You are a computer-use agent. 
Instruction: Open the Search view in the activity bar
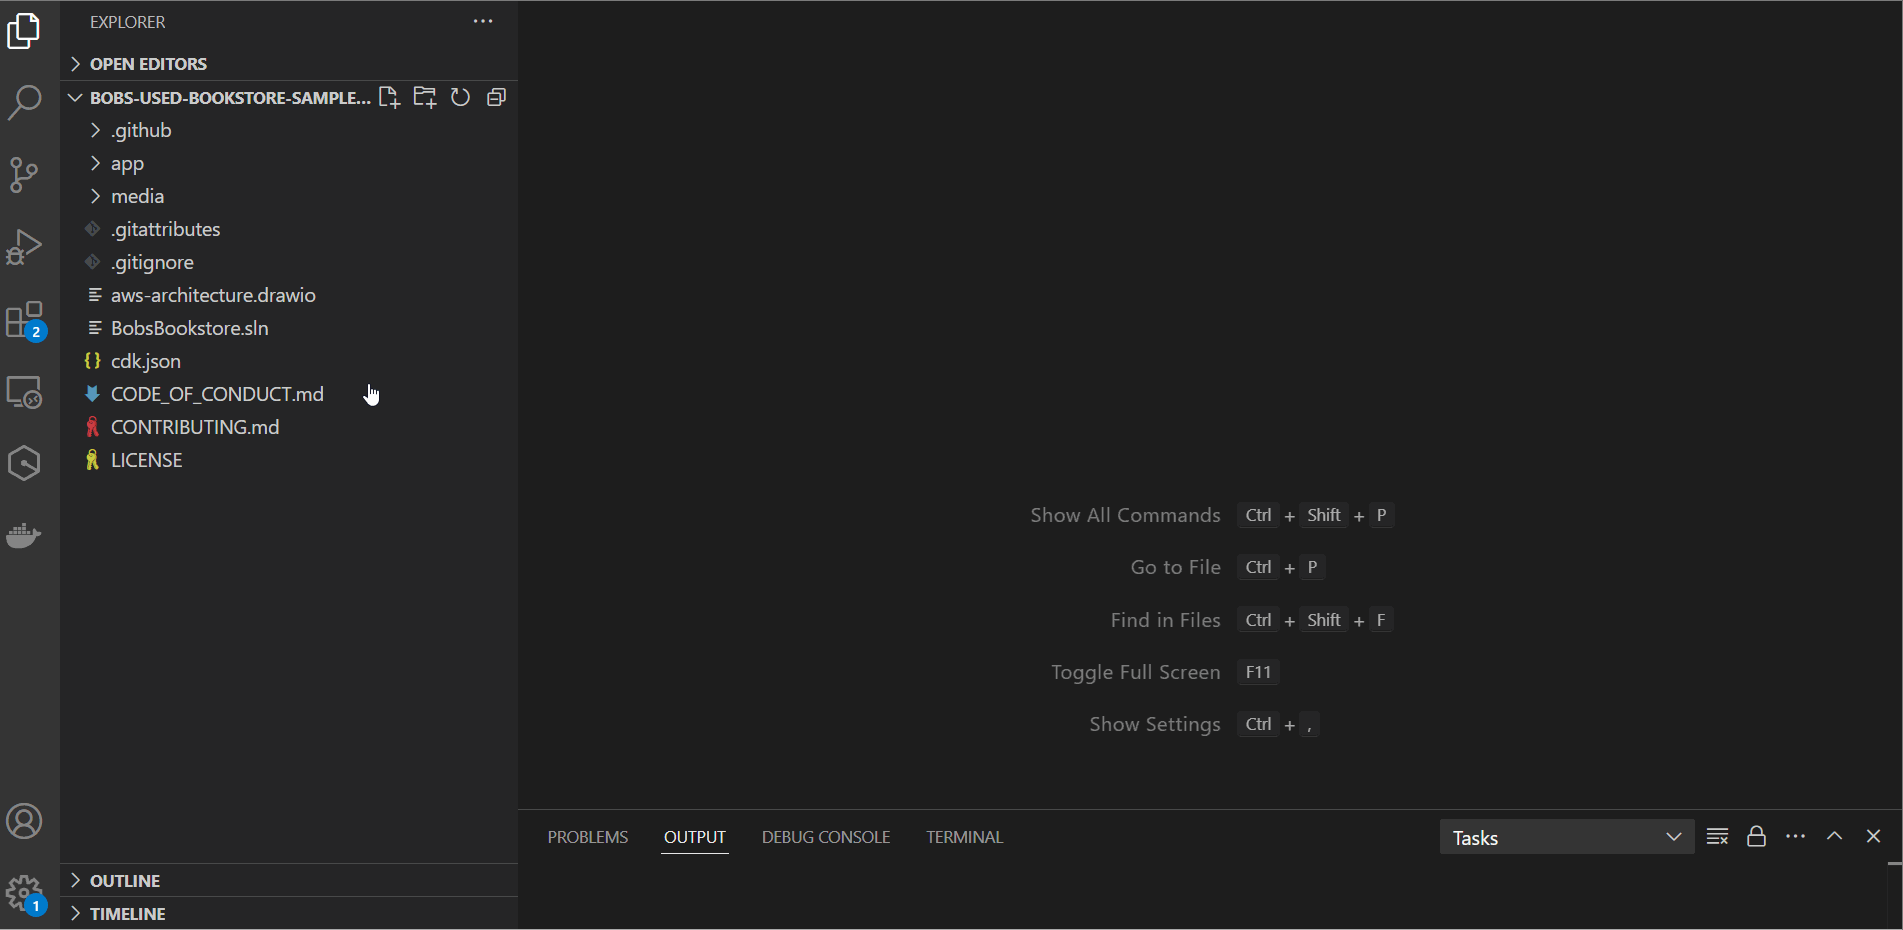[24, 103]
